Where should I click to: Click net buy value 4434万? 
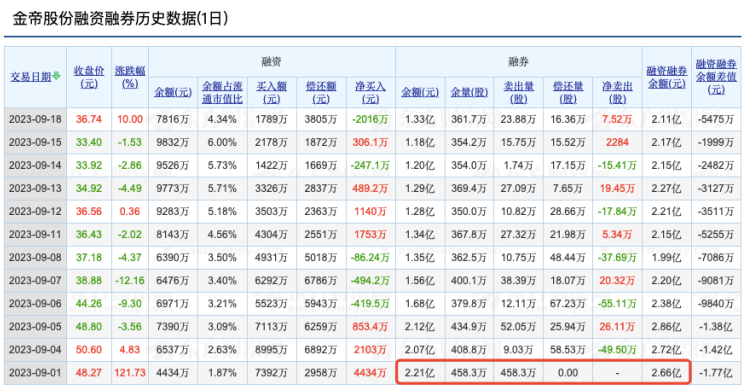point(370,372)
